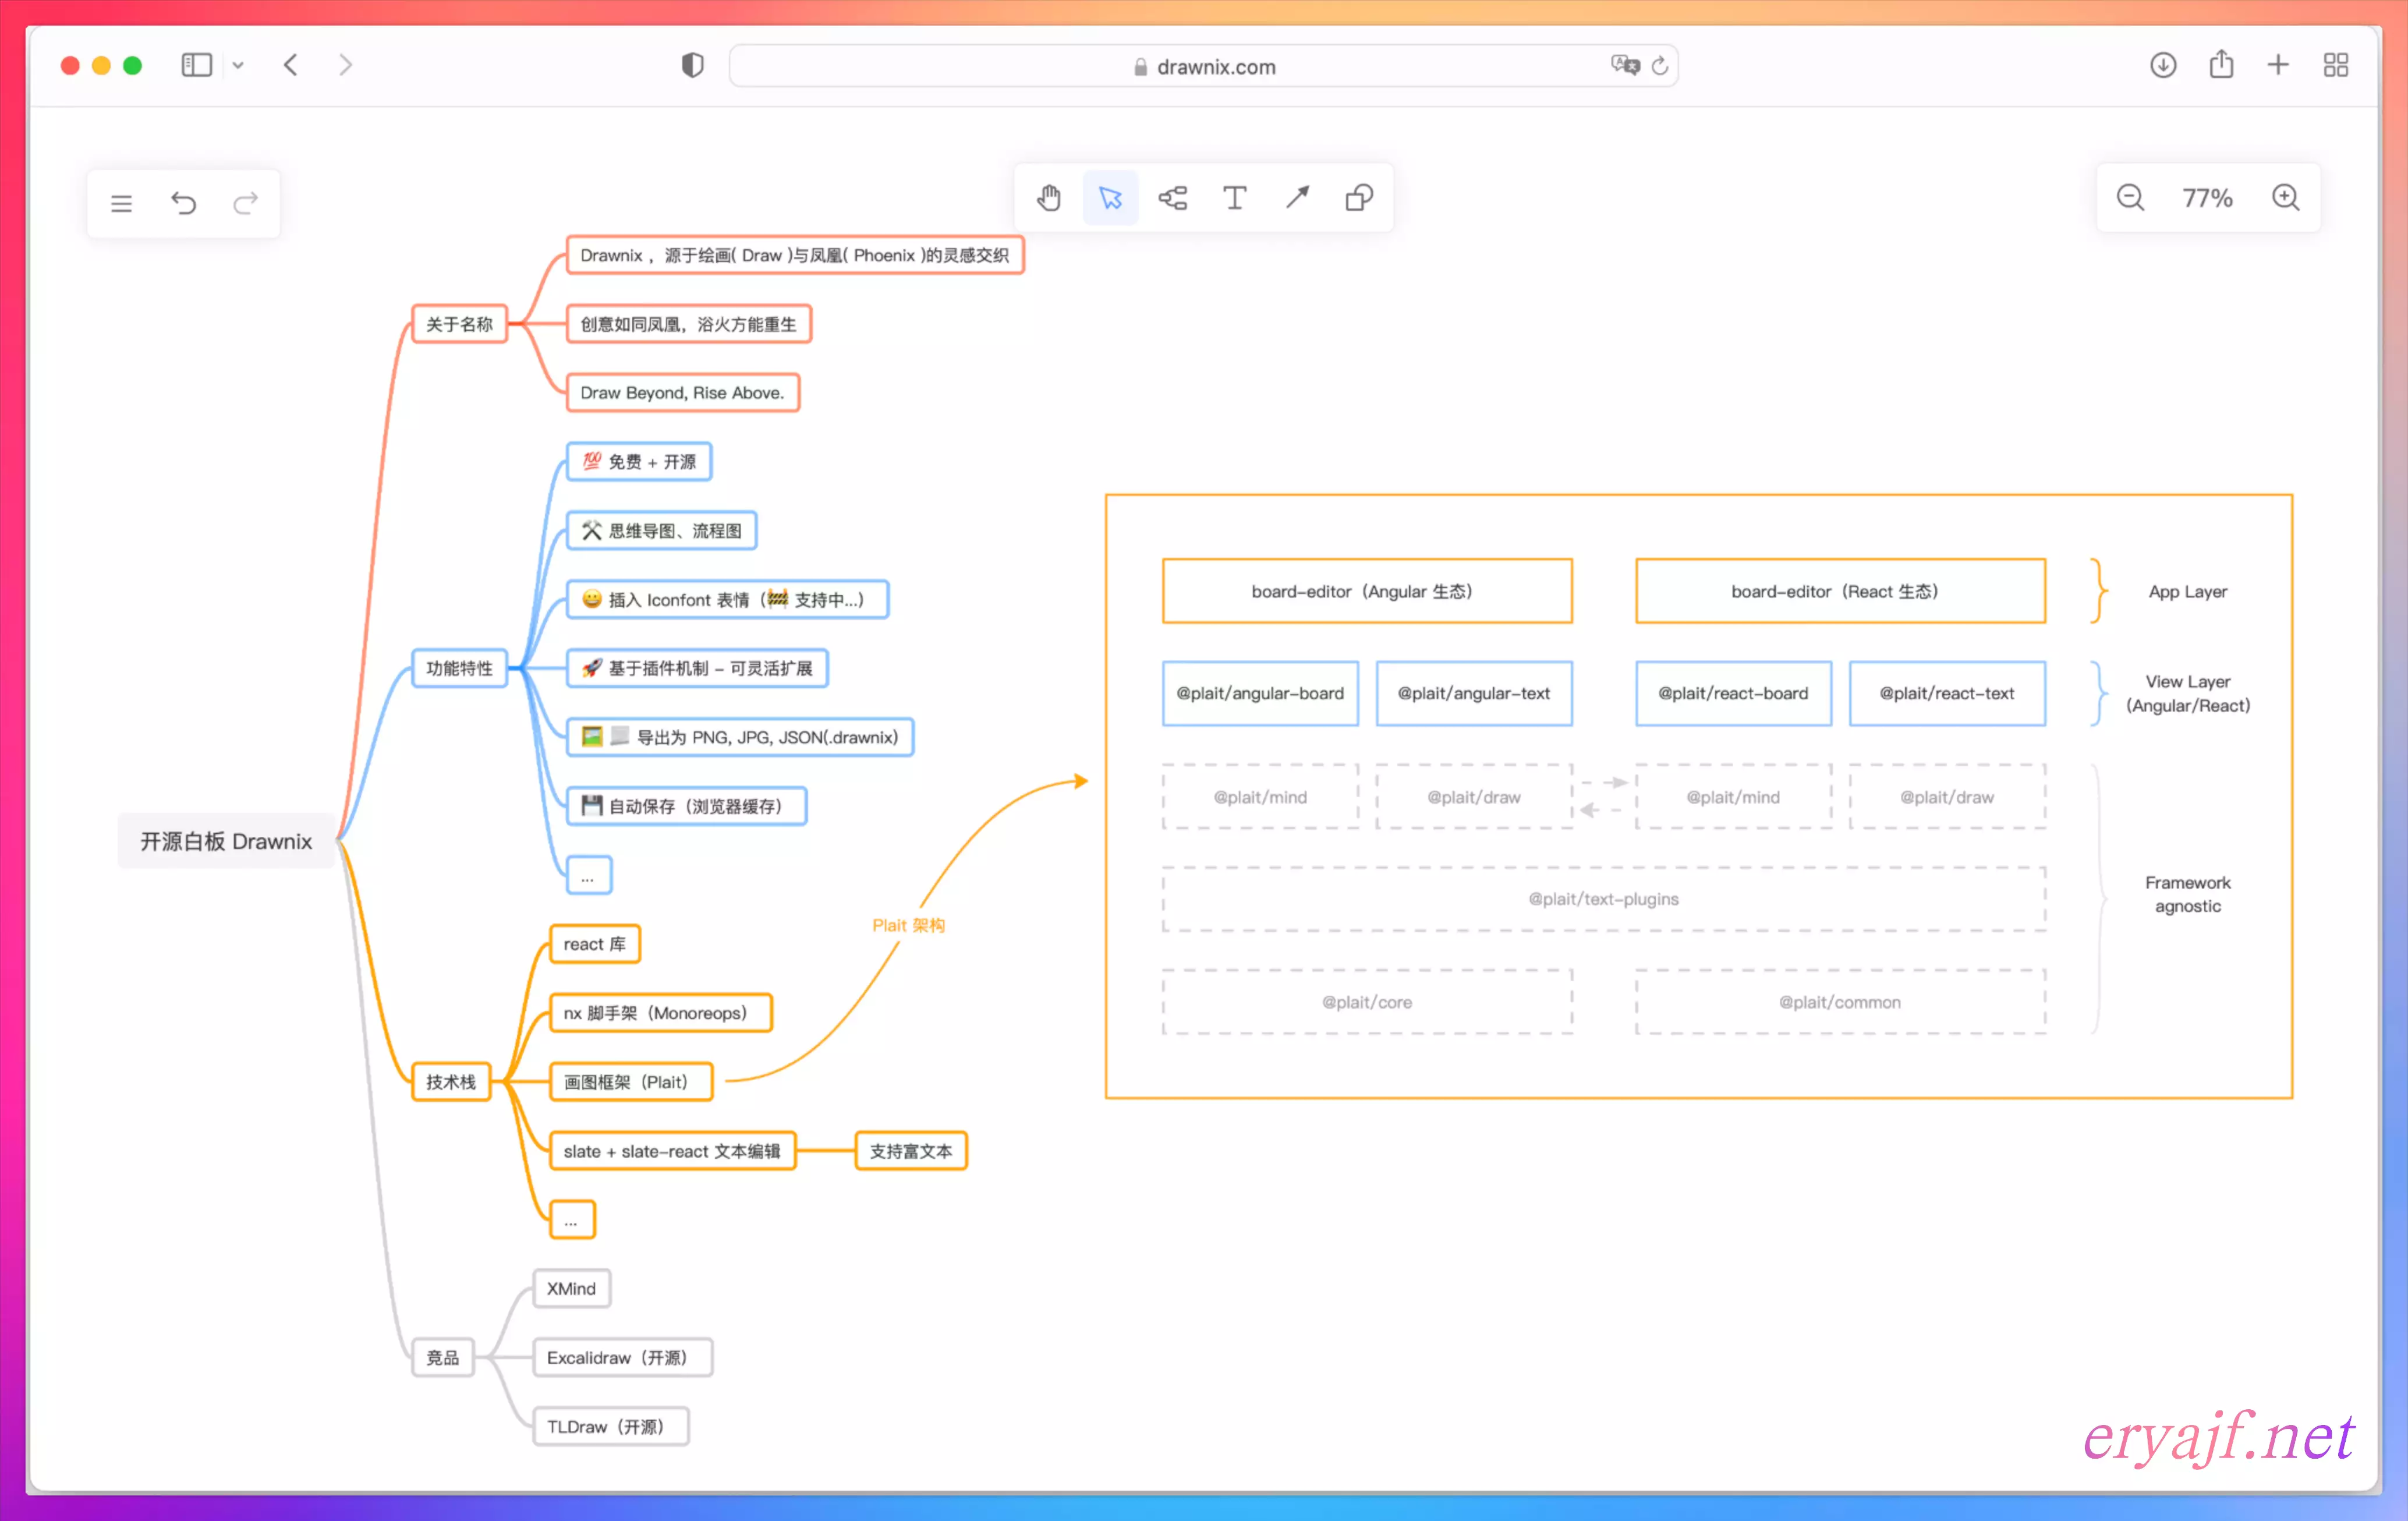Show Safari downloads
The height and width of the screenshot is (1521, 2408).
tap(2163, 66)
